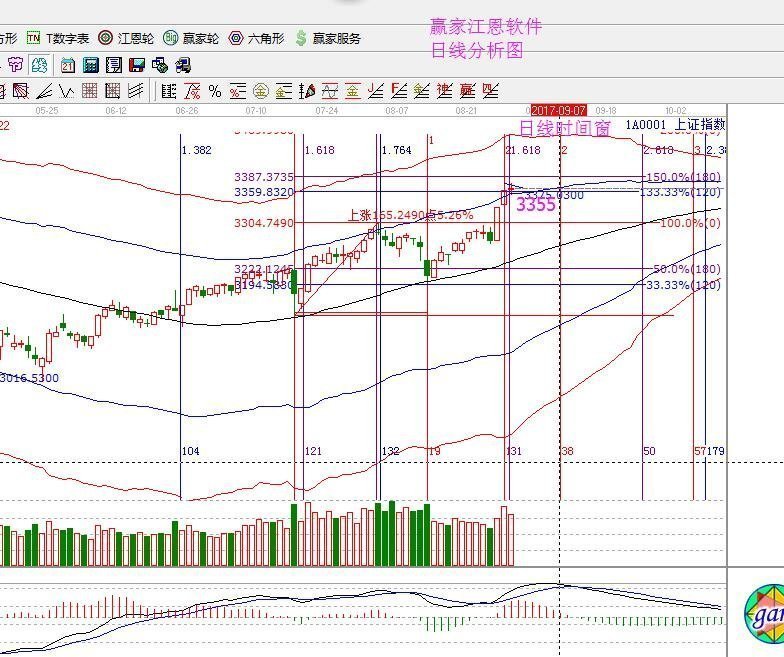
Task: Click the 08-21 date on the time axis
Action: tap(466, 110)
